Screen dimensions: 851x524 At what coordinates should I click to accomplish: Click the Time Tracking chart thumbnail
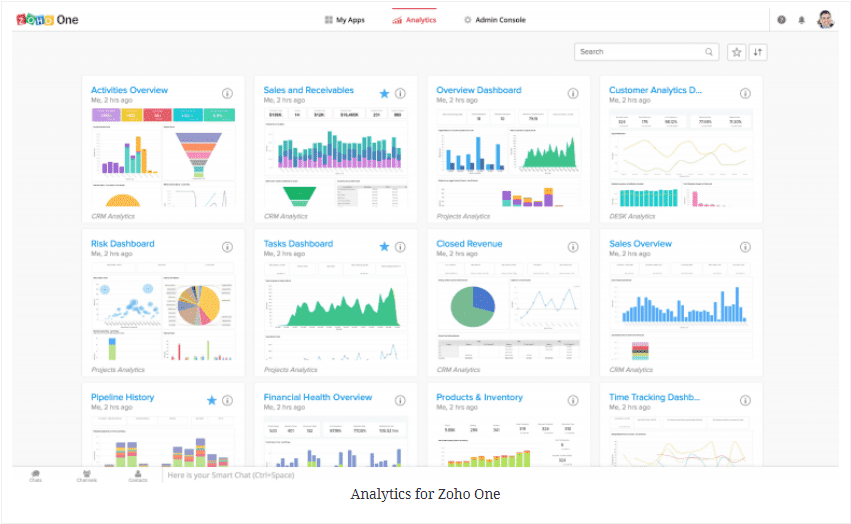pos(681,441)
